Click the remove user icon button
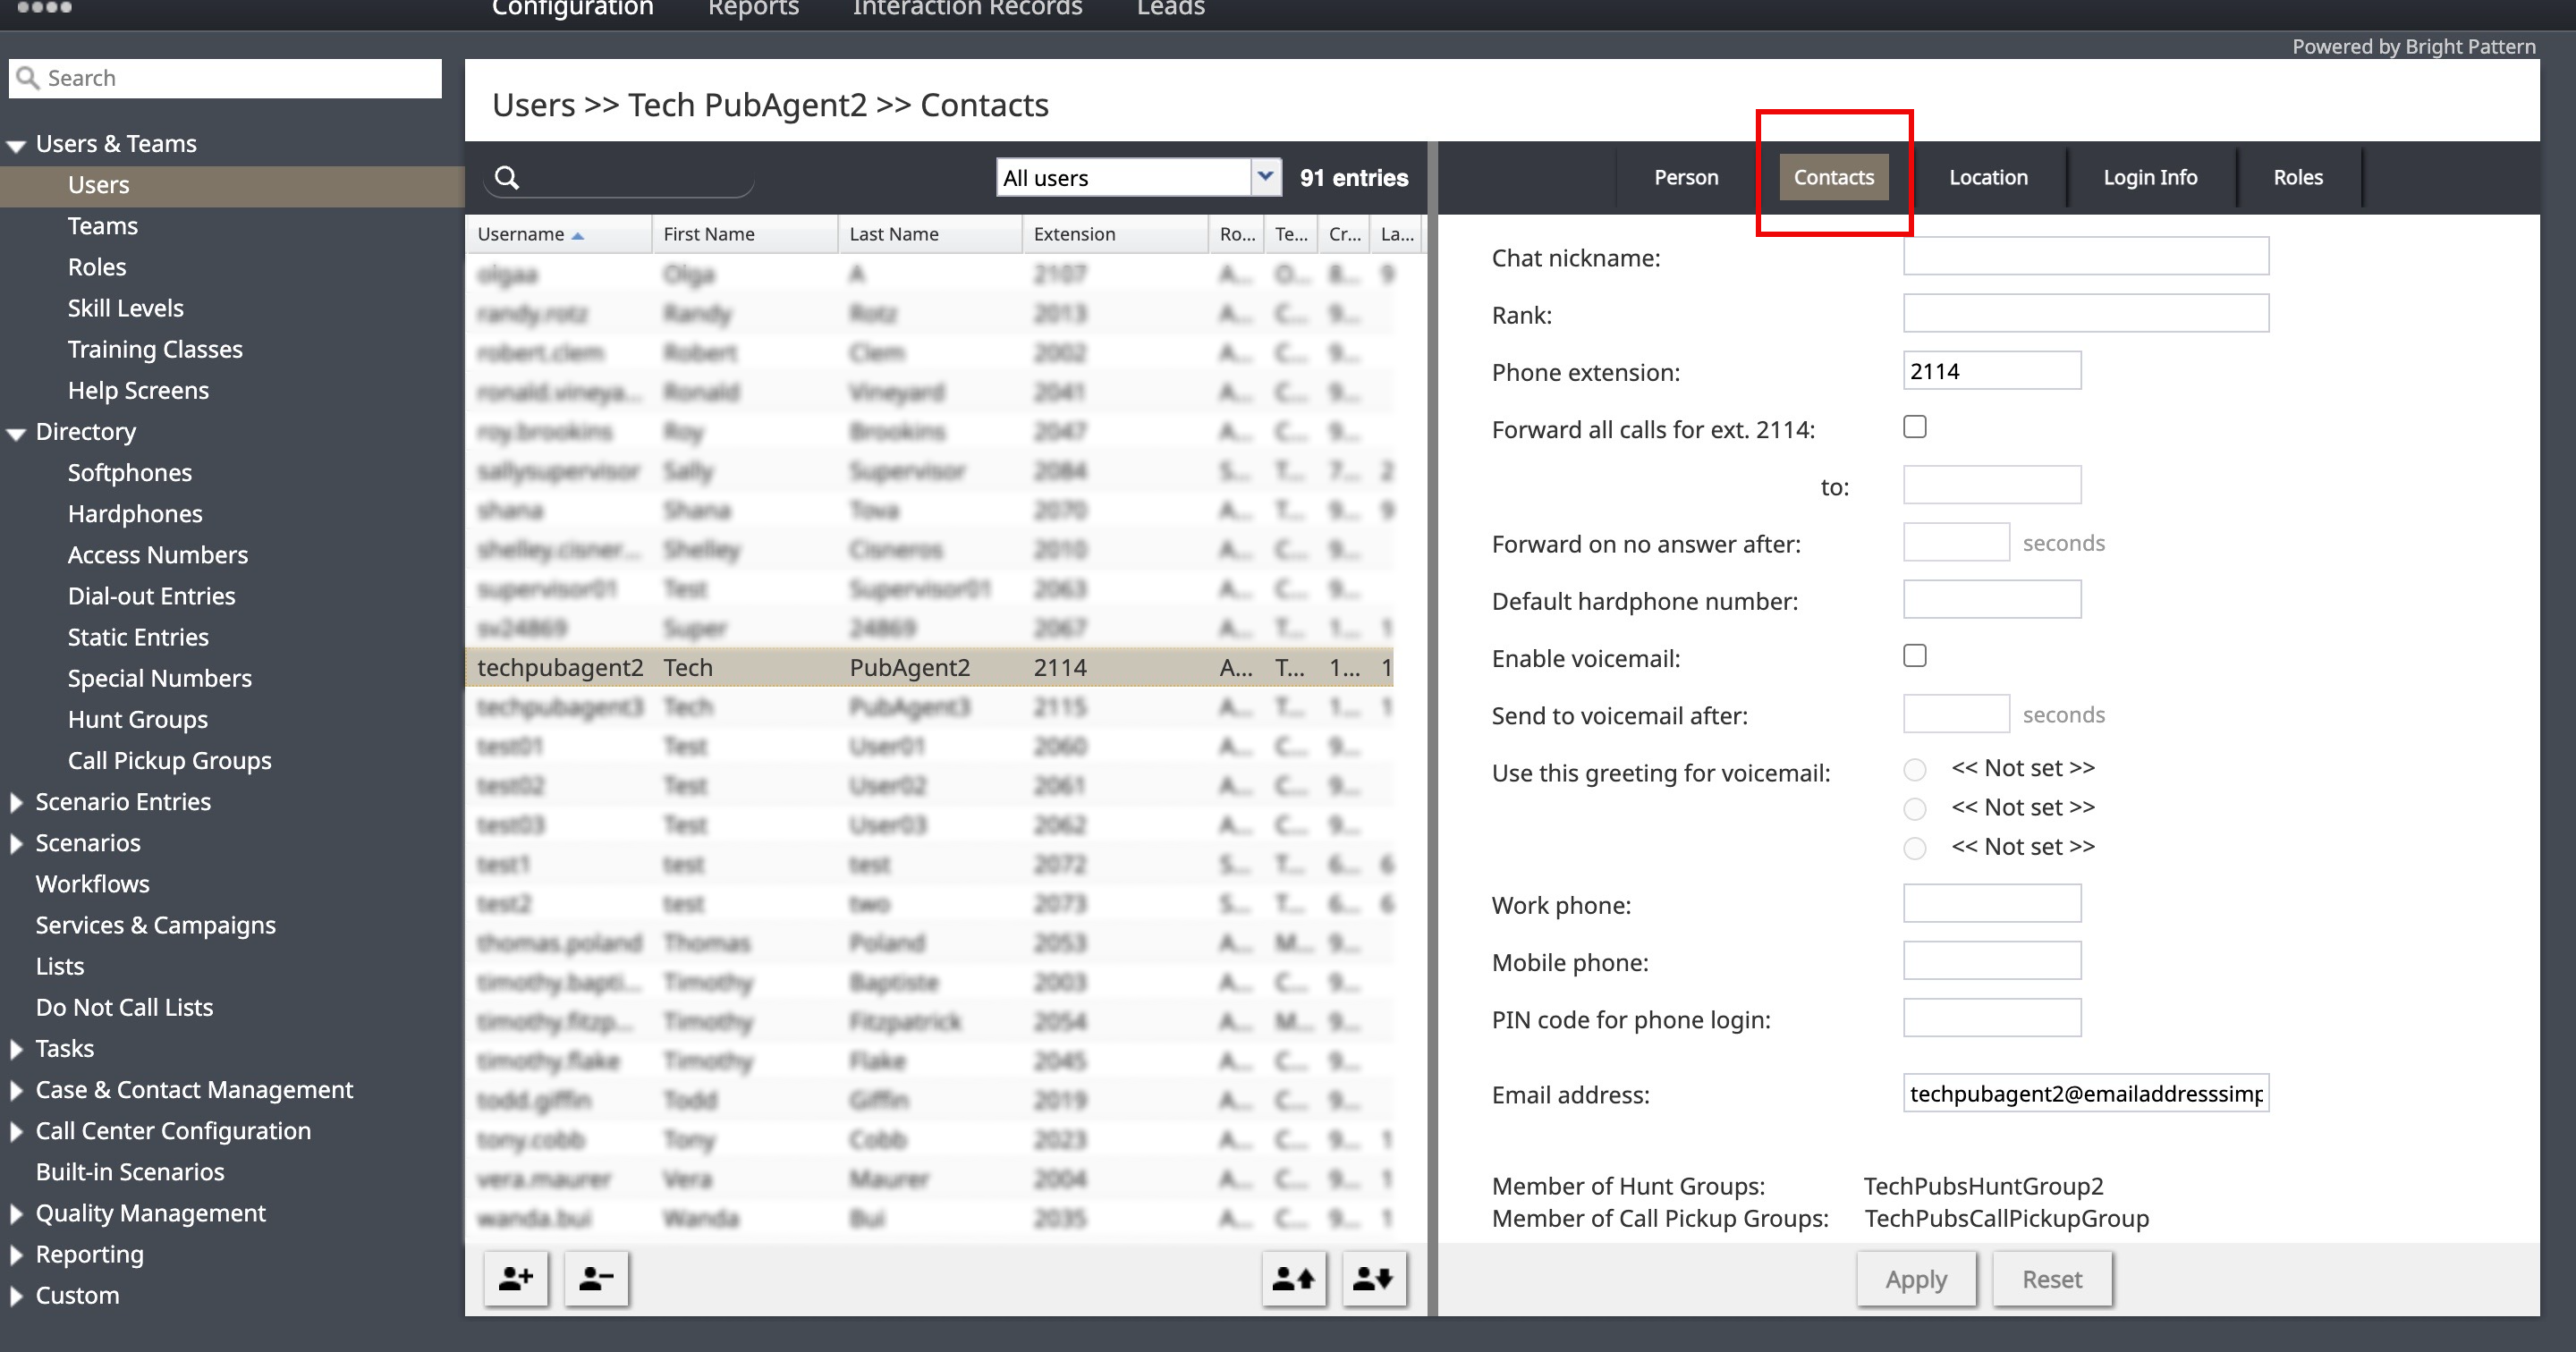This screenshot has width=2576, height=1352. (596, 1278)
